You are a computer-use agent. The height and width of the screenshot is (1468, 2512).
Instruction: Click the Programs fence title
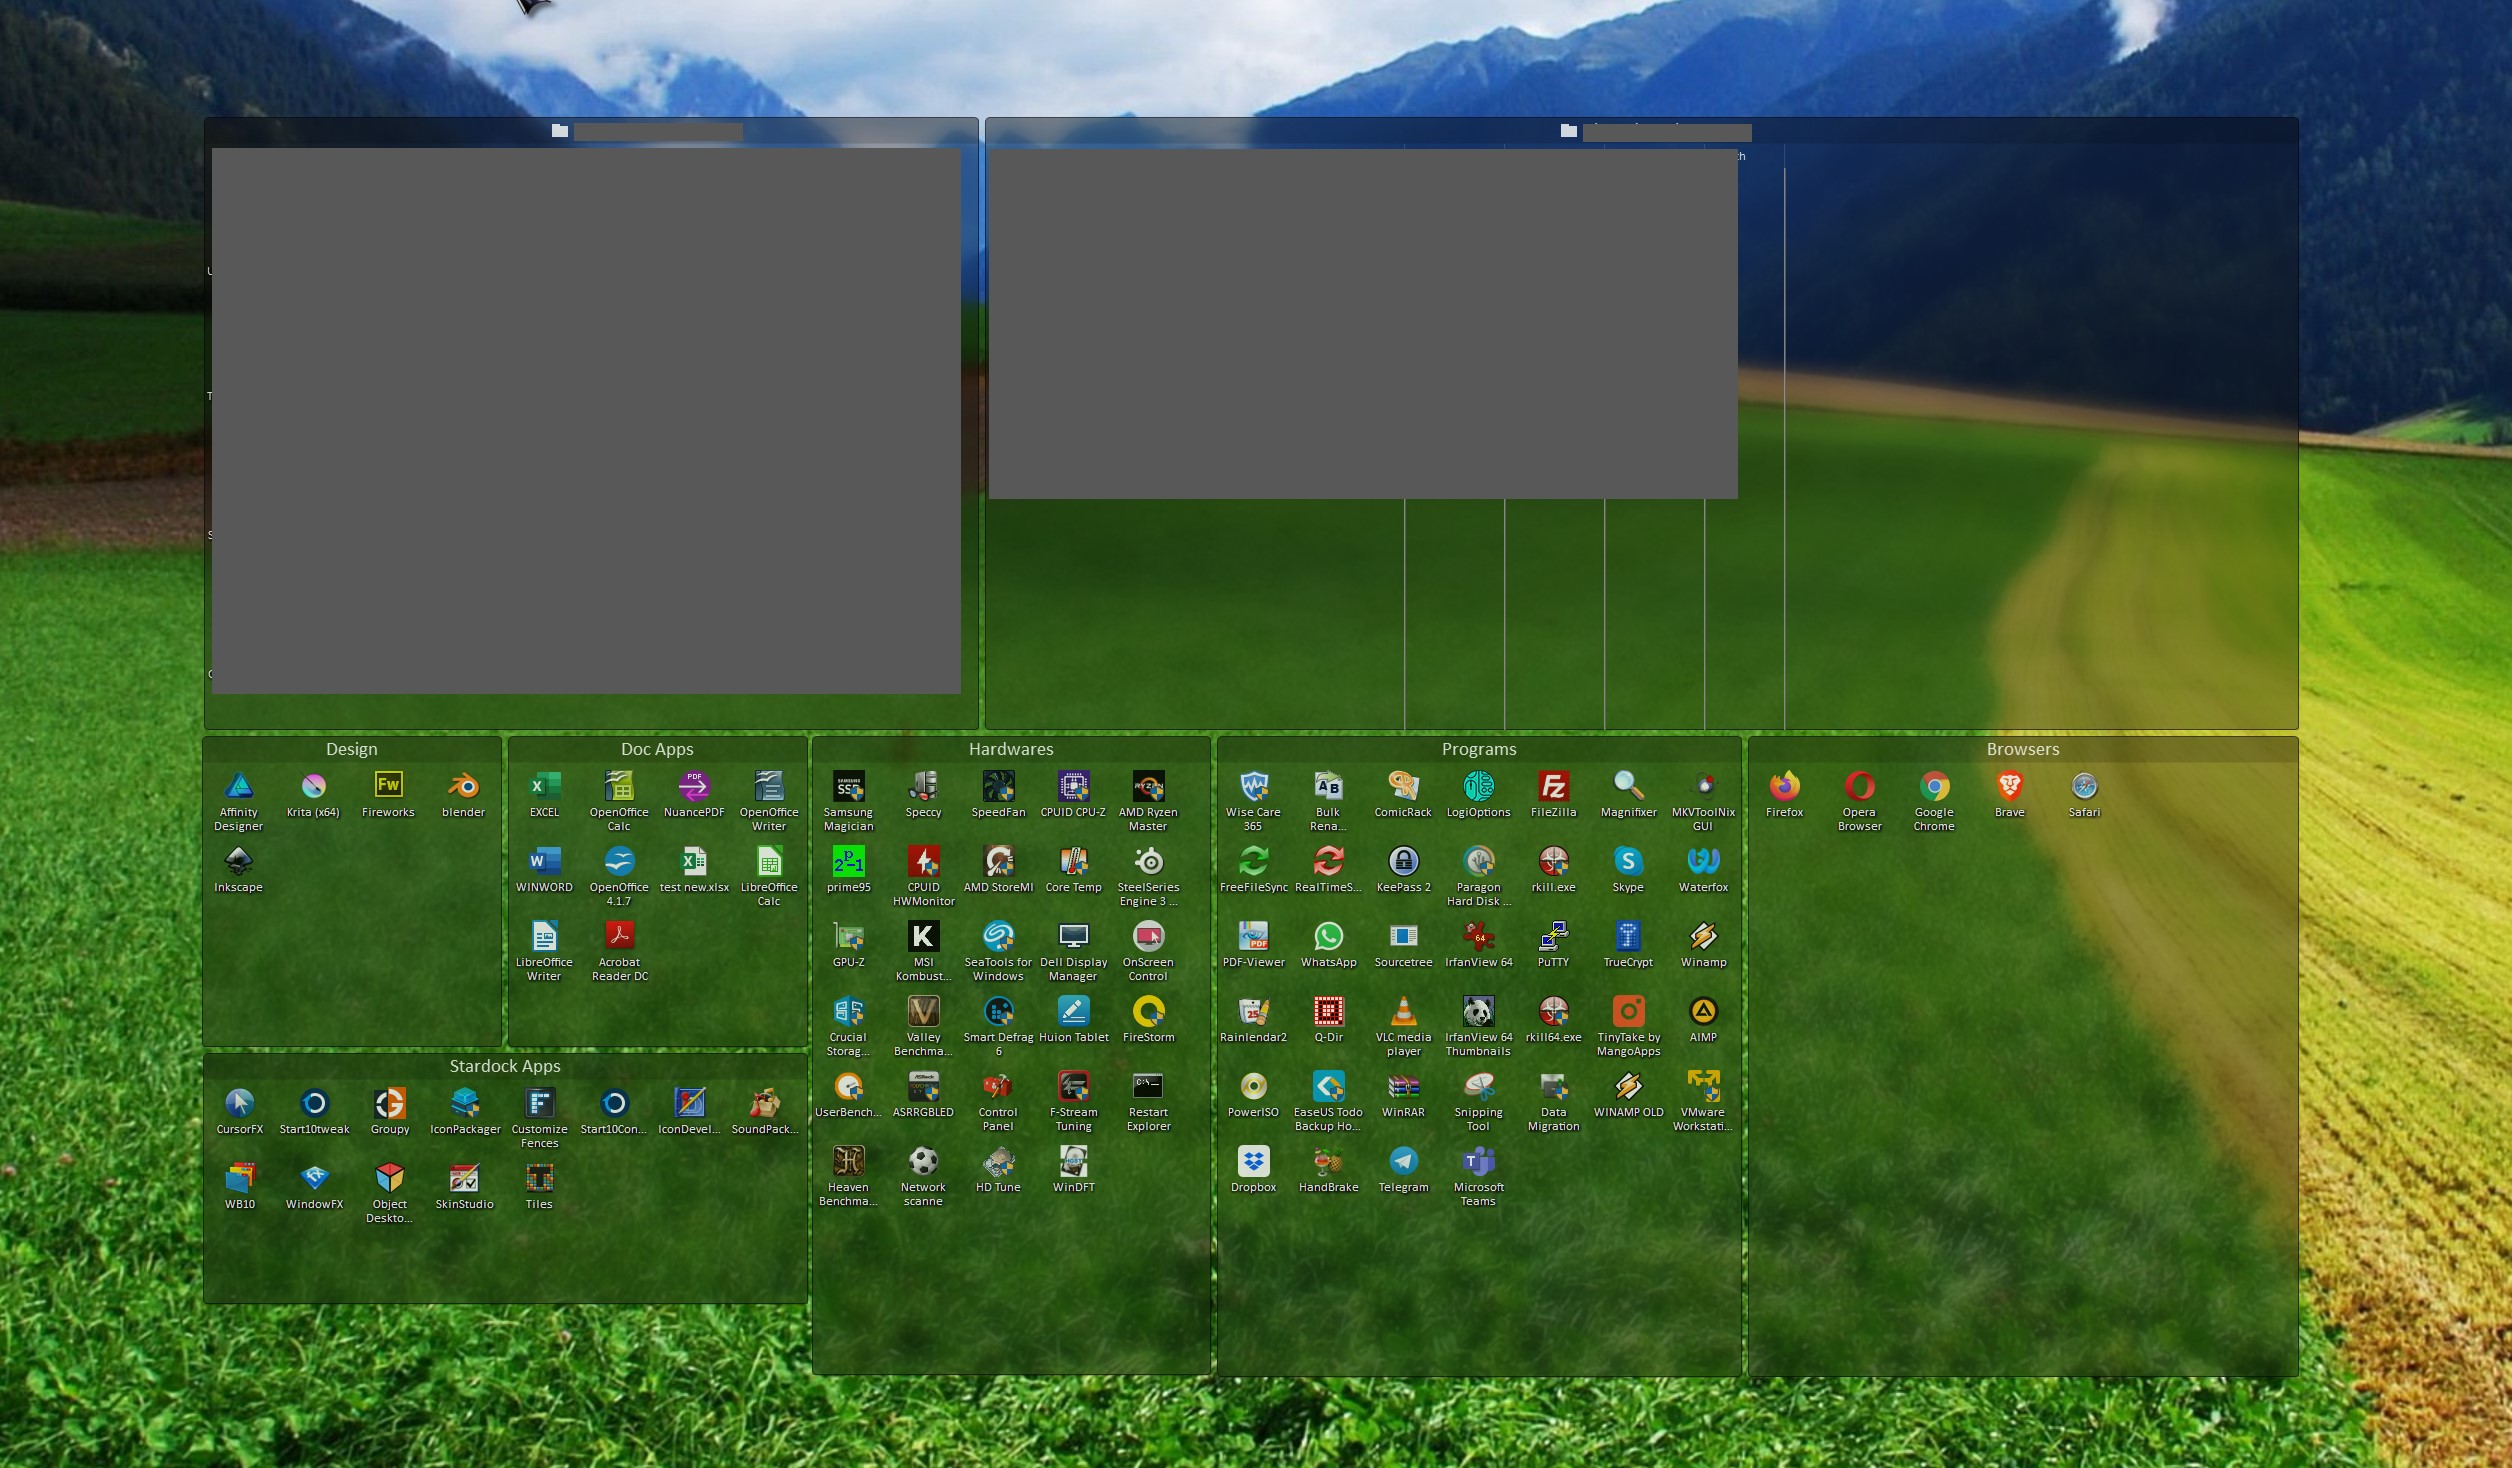pos(1479,749)
